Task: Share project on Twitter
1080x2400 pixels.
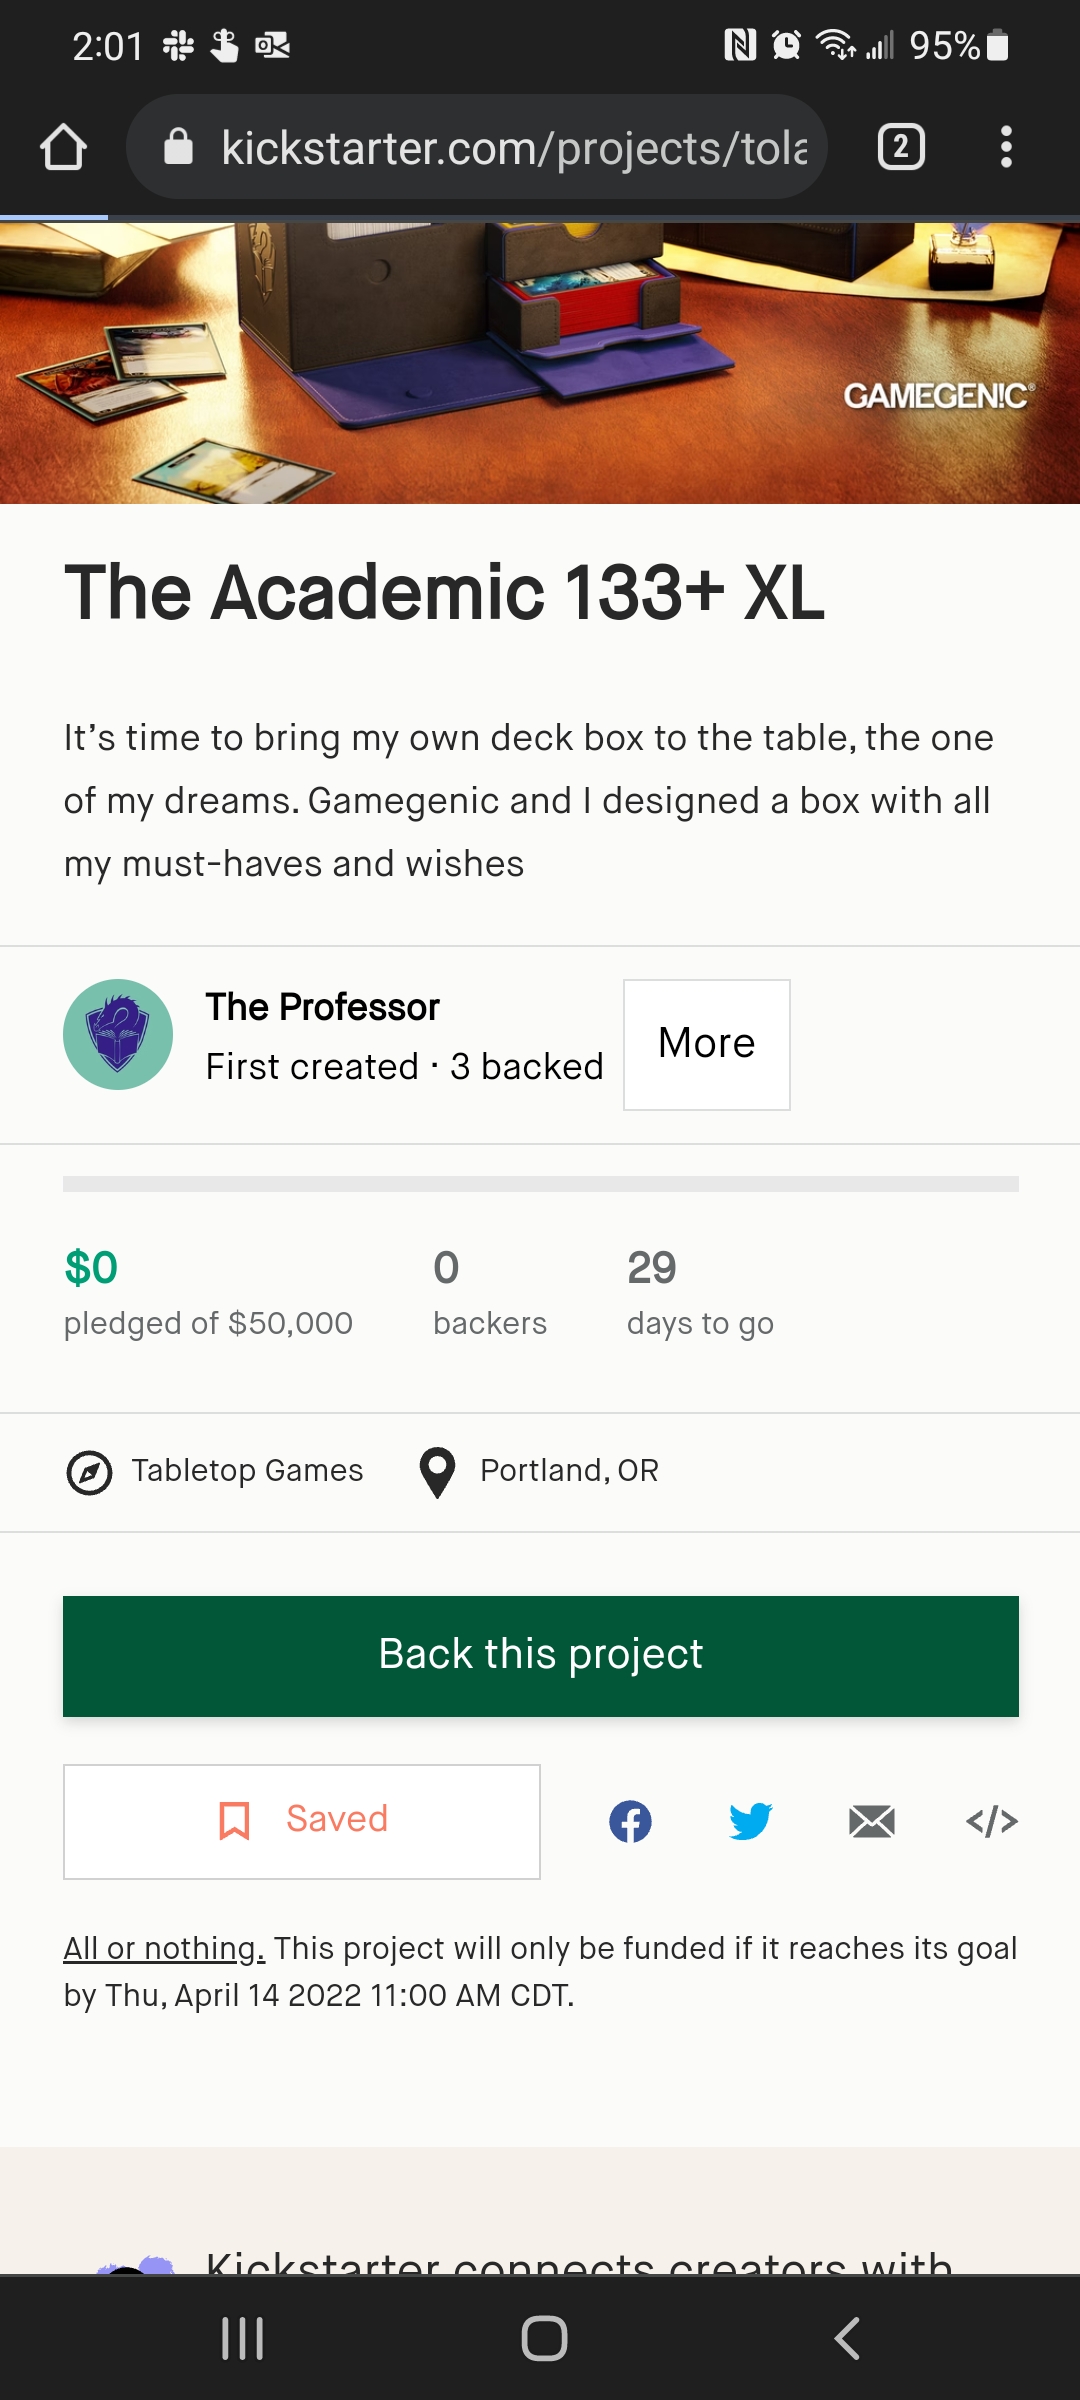Action: (x=750, y=1821)
